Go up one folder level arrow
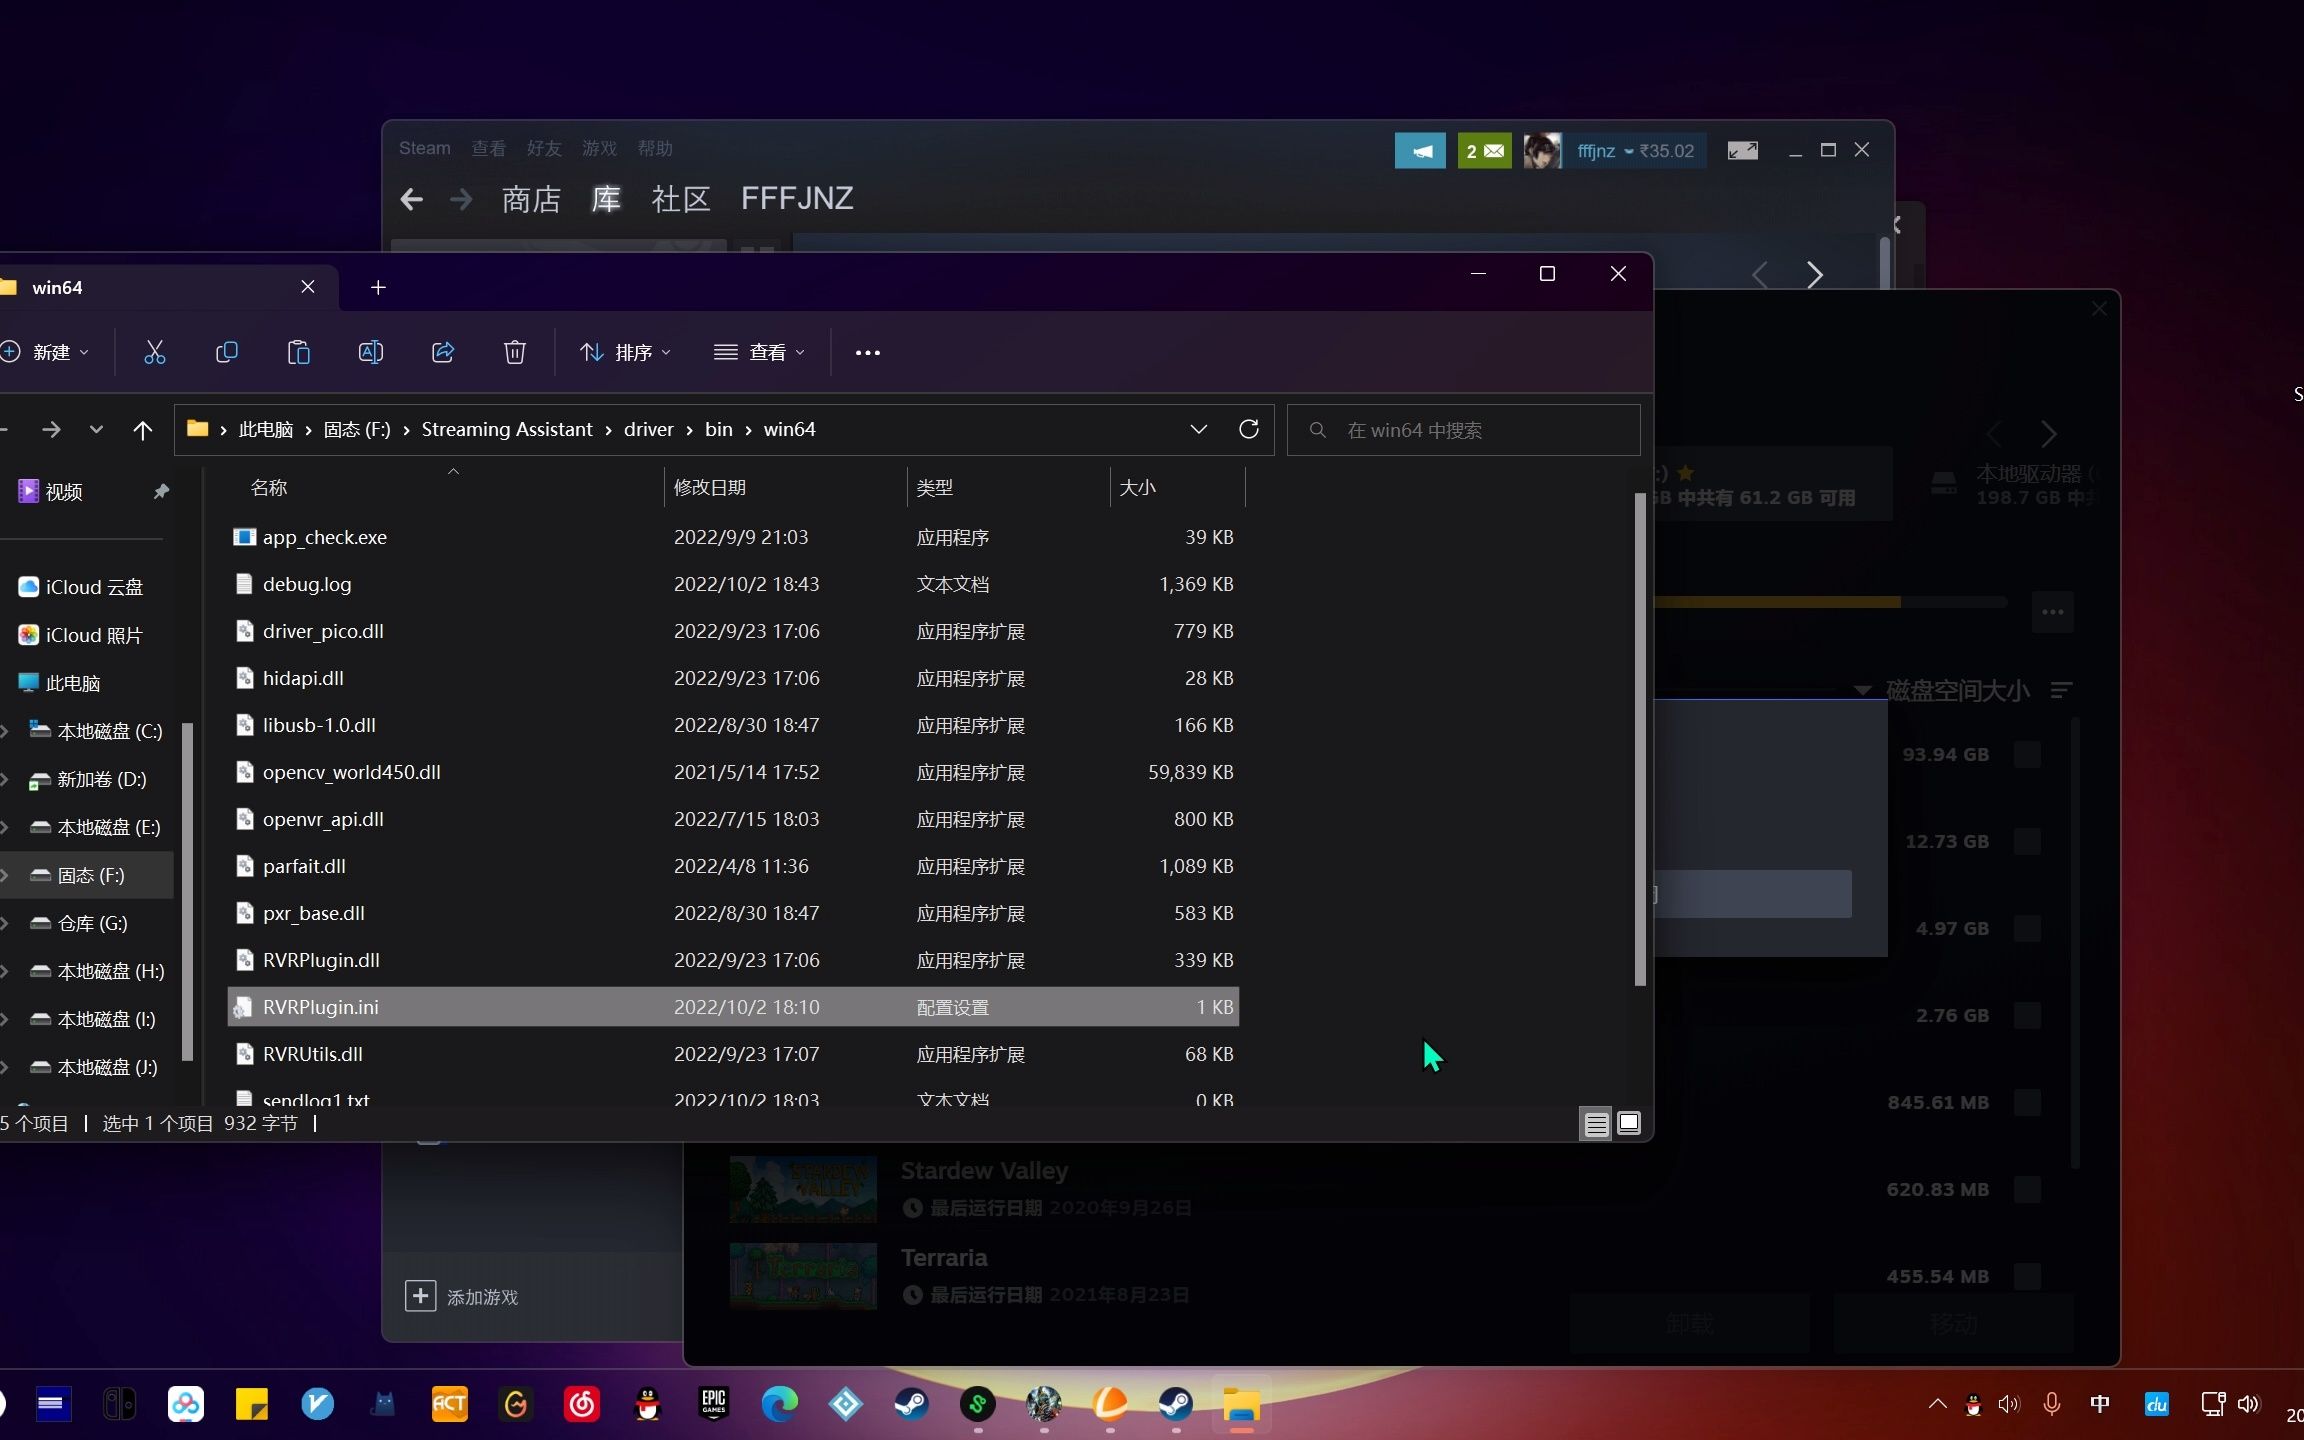The height and width of the screenshot is (1440, 2304). (143, 430)
